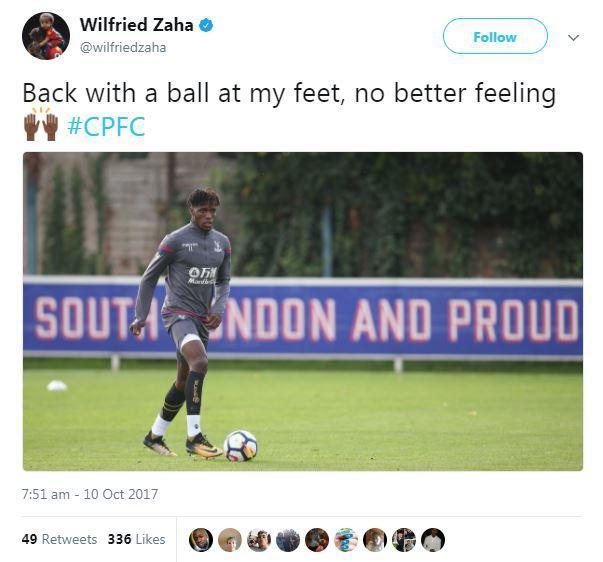Expand the tweet options chevron menu
The height and width of the screenshot is (562, 603).
[x=573, y=38]
